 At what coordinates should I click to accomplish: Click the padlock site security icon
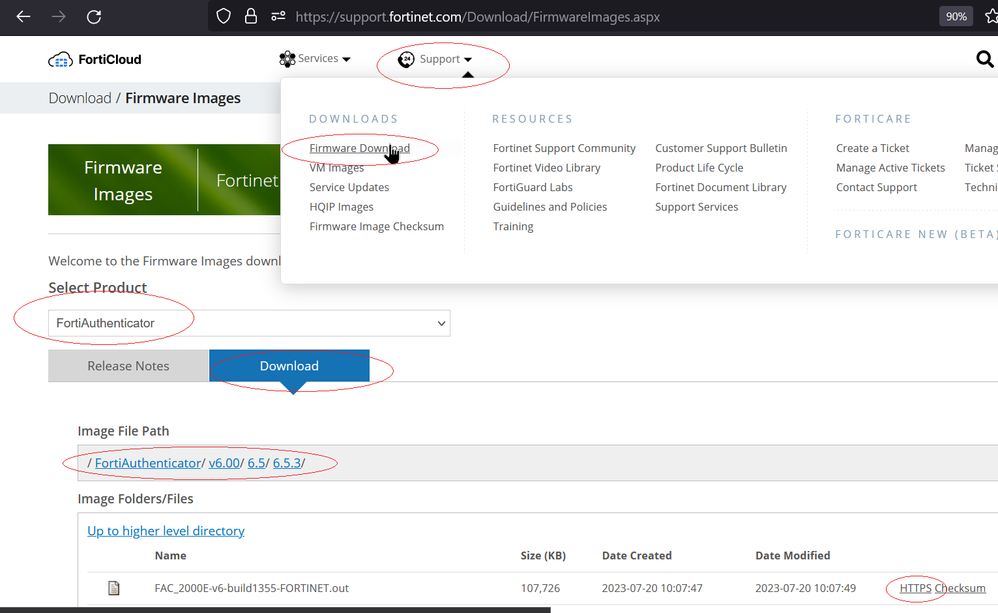pos(251,17)
